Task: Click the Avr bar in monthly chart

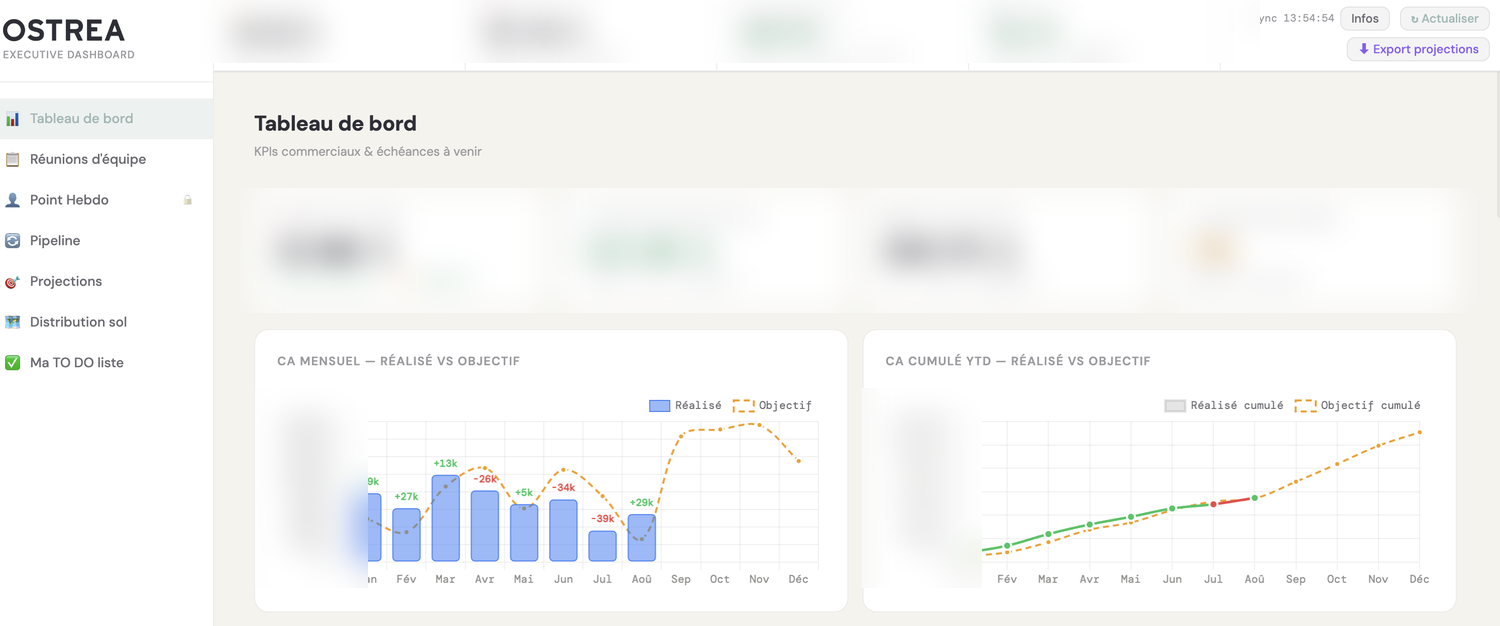Action: [x=485, y=526]
